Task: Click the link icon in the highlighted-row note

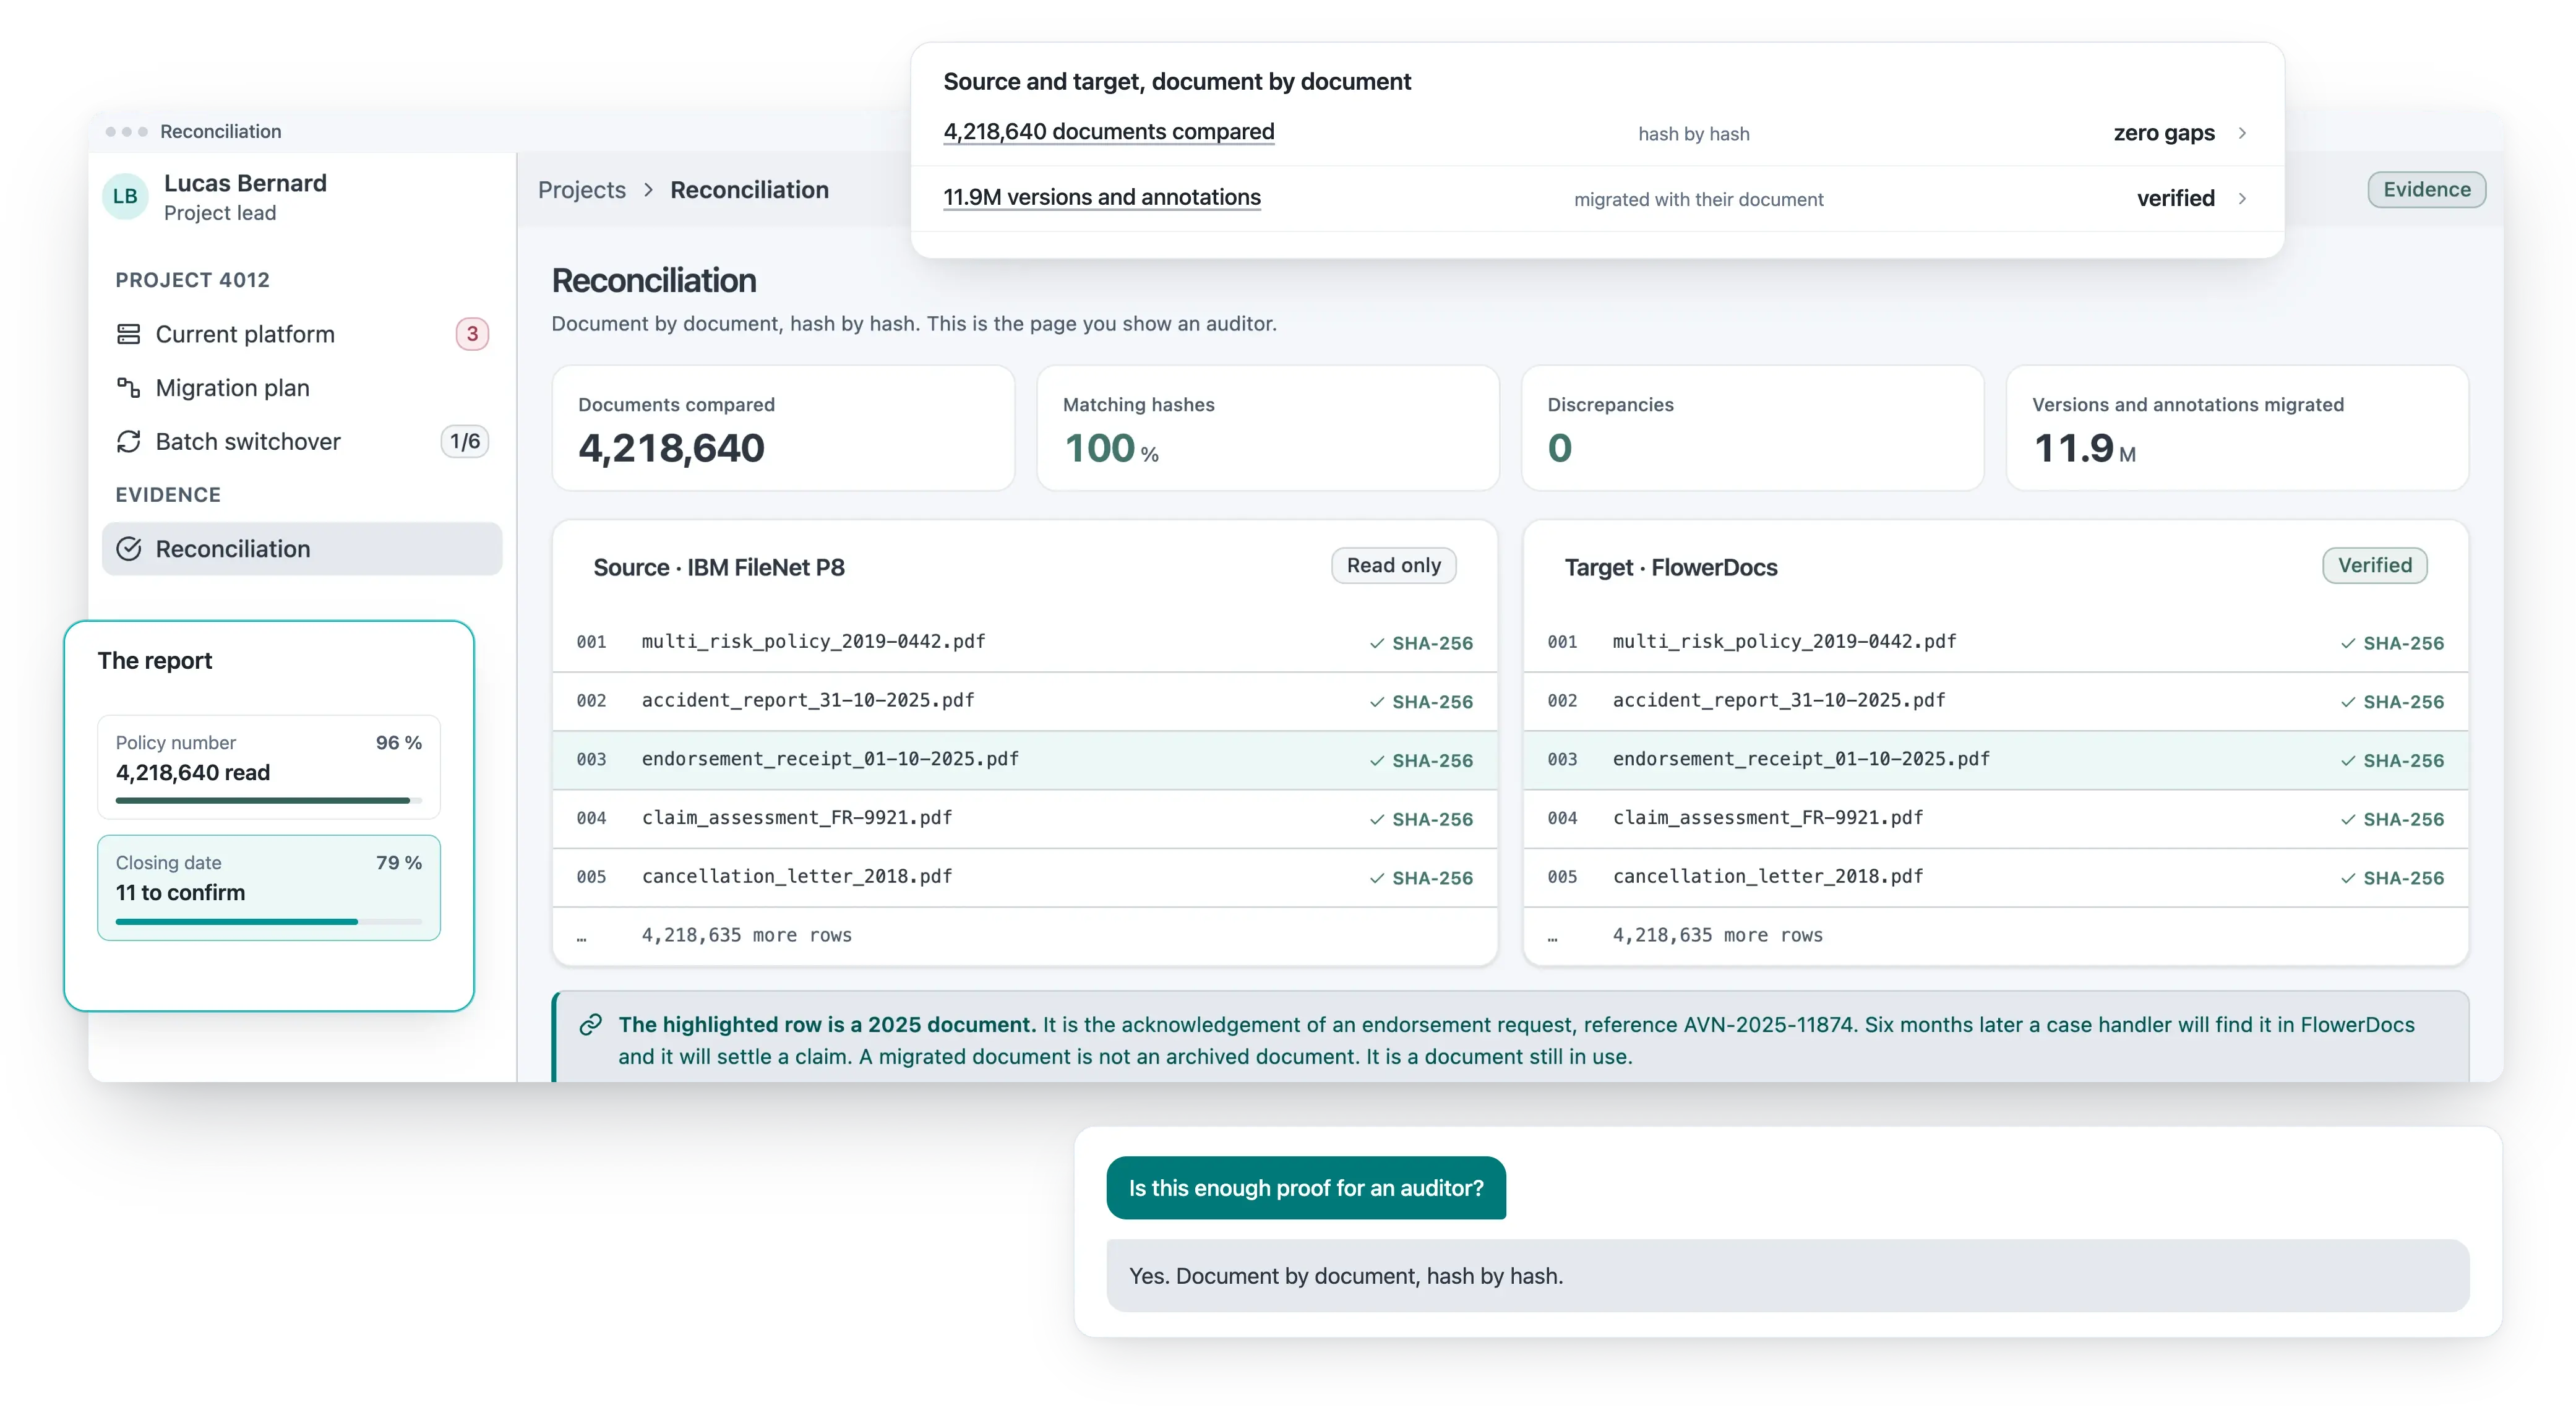Action: 591,1025
